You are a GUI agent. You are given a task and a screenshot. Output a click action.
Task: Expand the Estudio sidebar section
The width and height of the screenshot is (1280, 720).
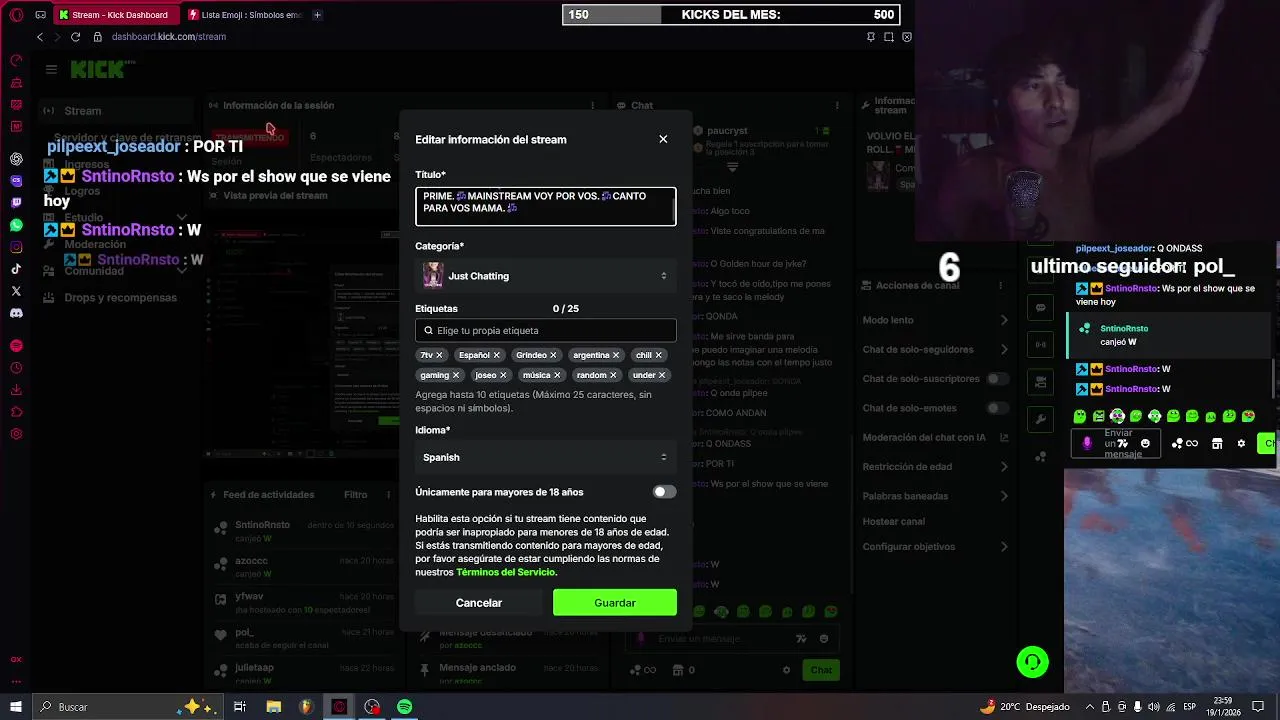(x=181, y=217)
